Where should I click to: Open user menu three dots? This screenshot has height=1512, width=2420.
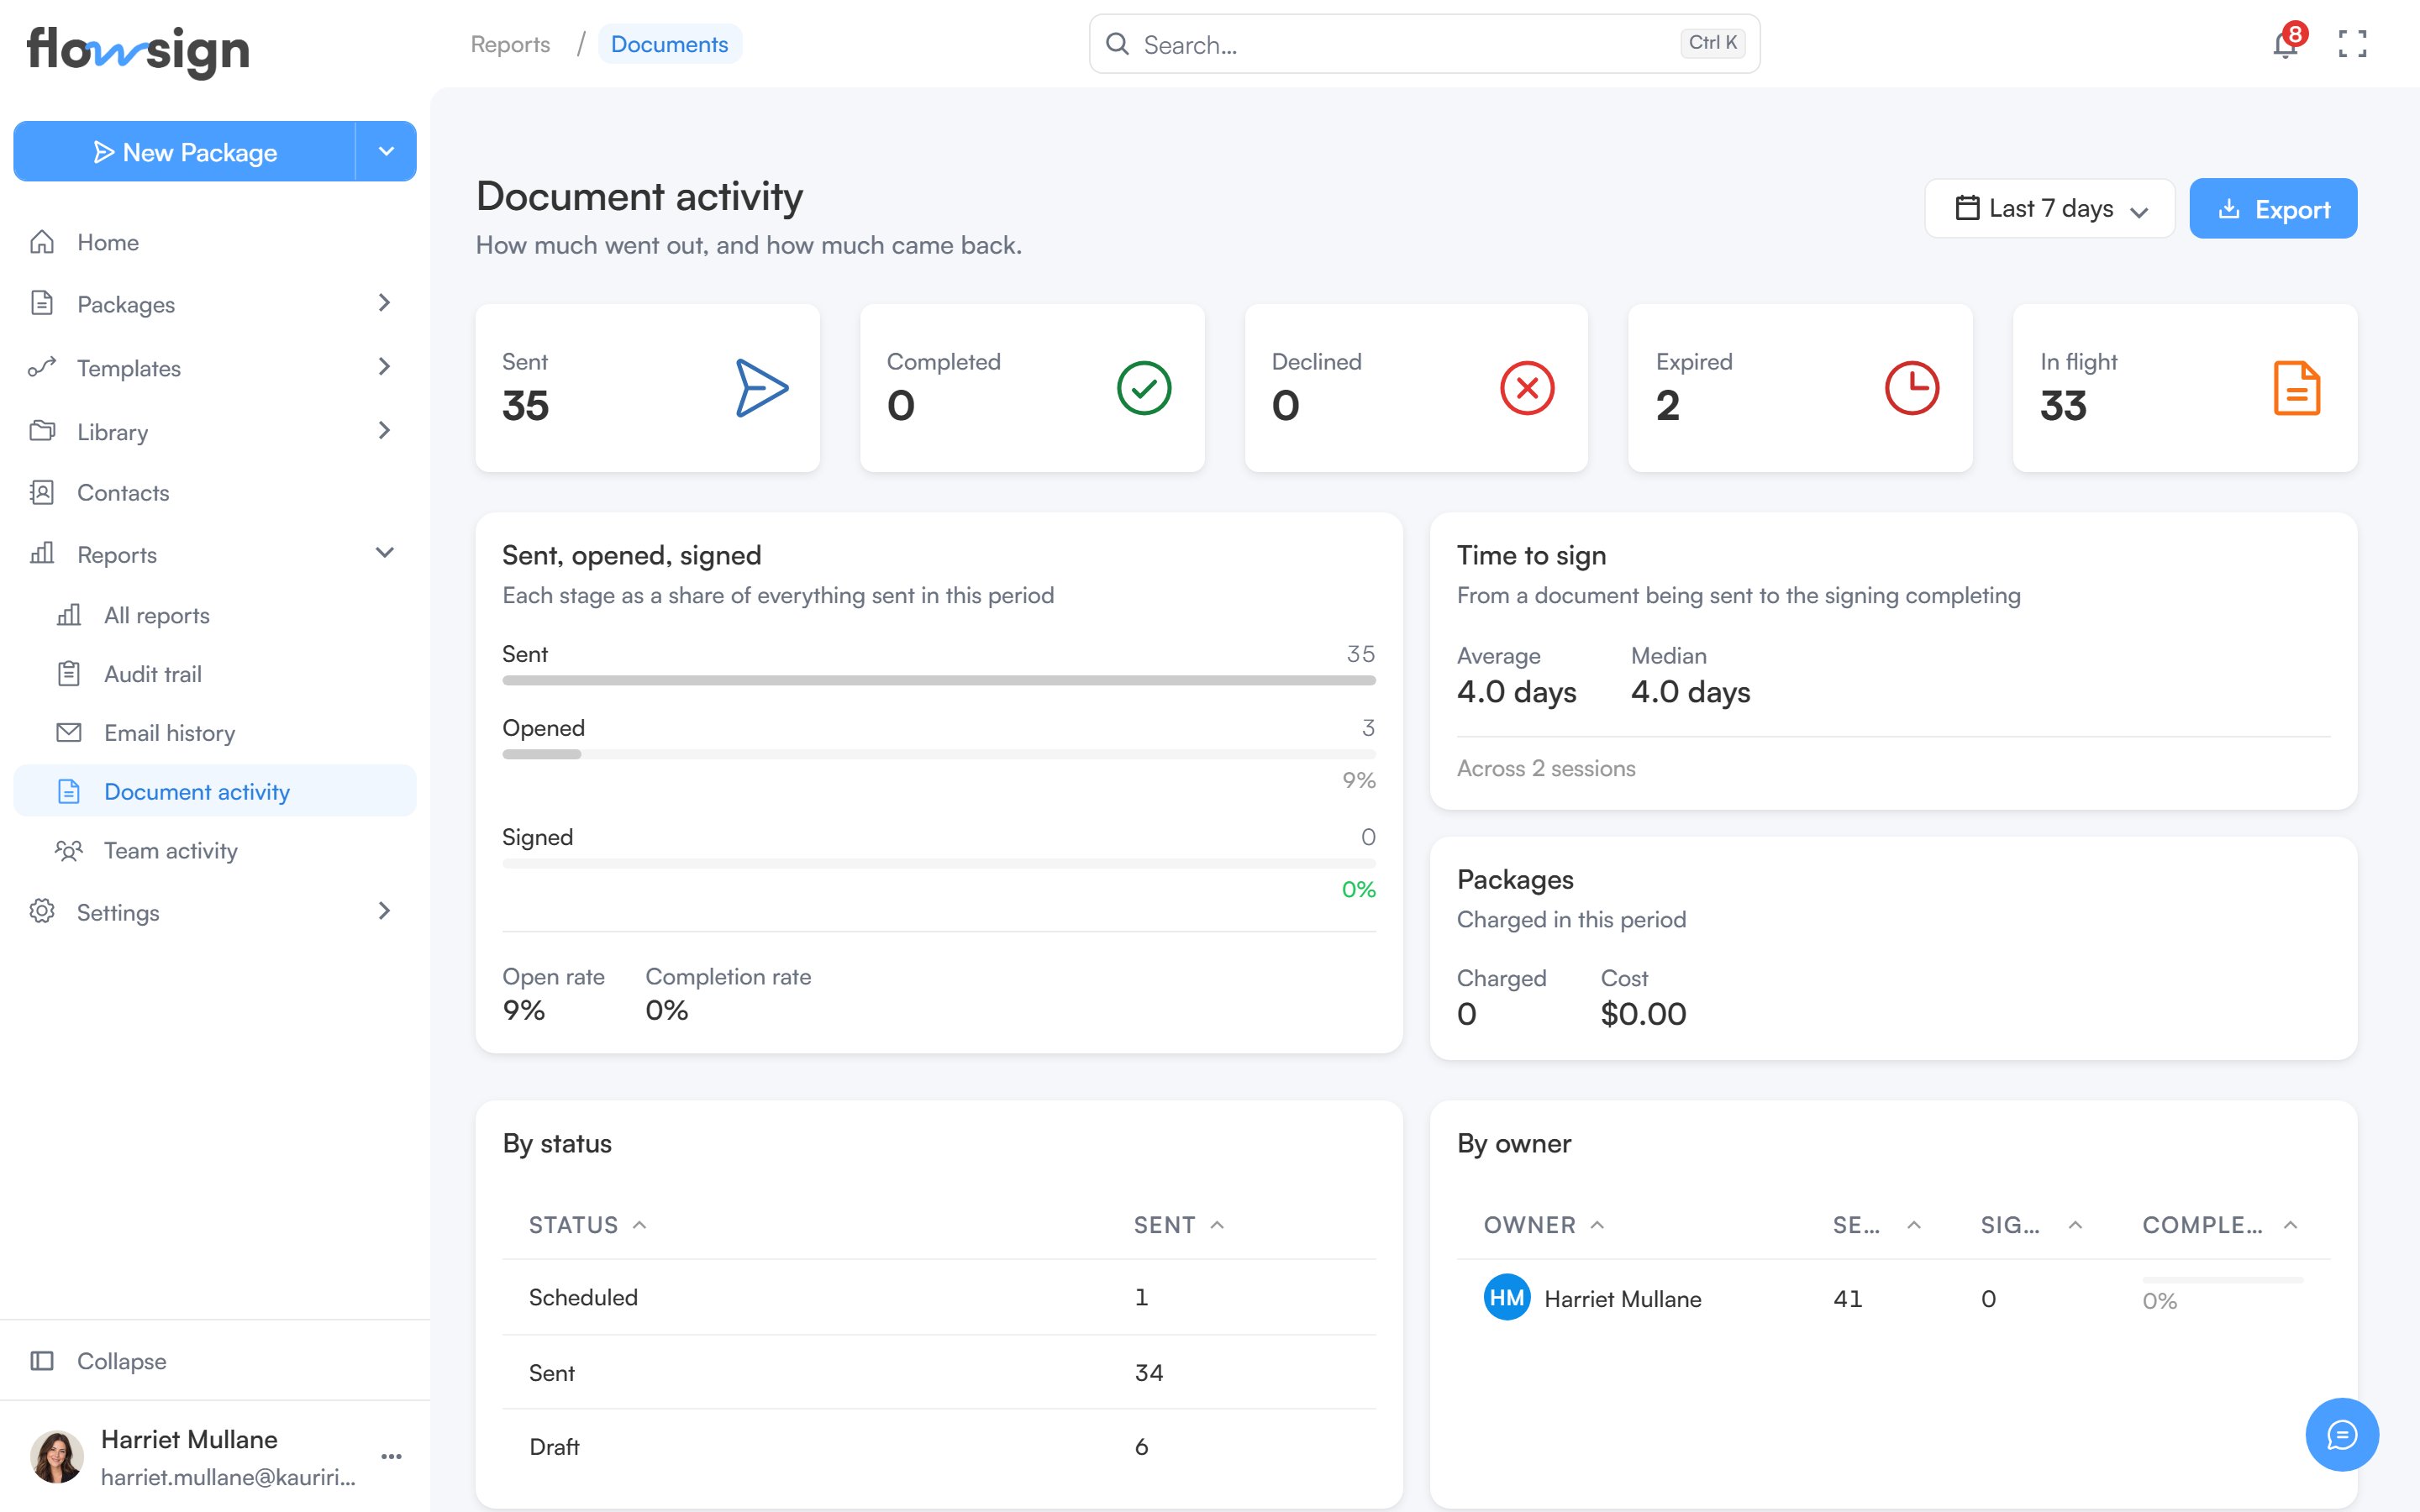click(x=392, y=1457)
